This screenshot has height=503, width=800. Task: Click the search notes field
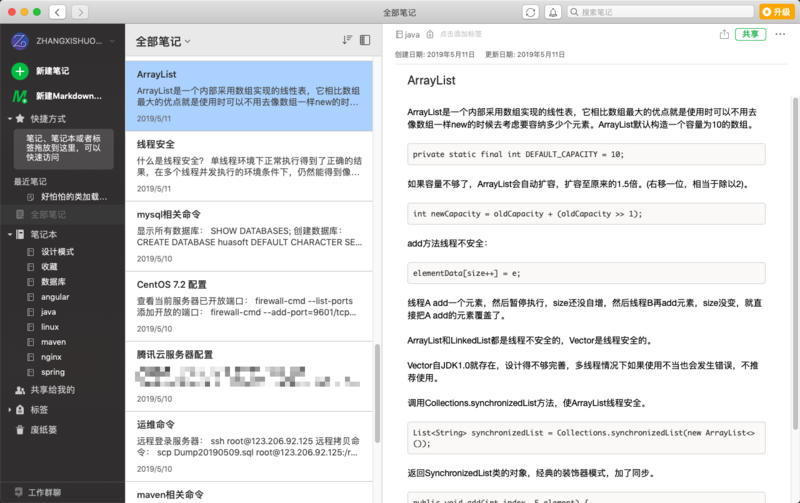coord(661,12)
